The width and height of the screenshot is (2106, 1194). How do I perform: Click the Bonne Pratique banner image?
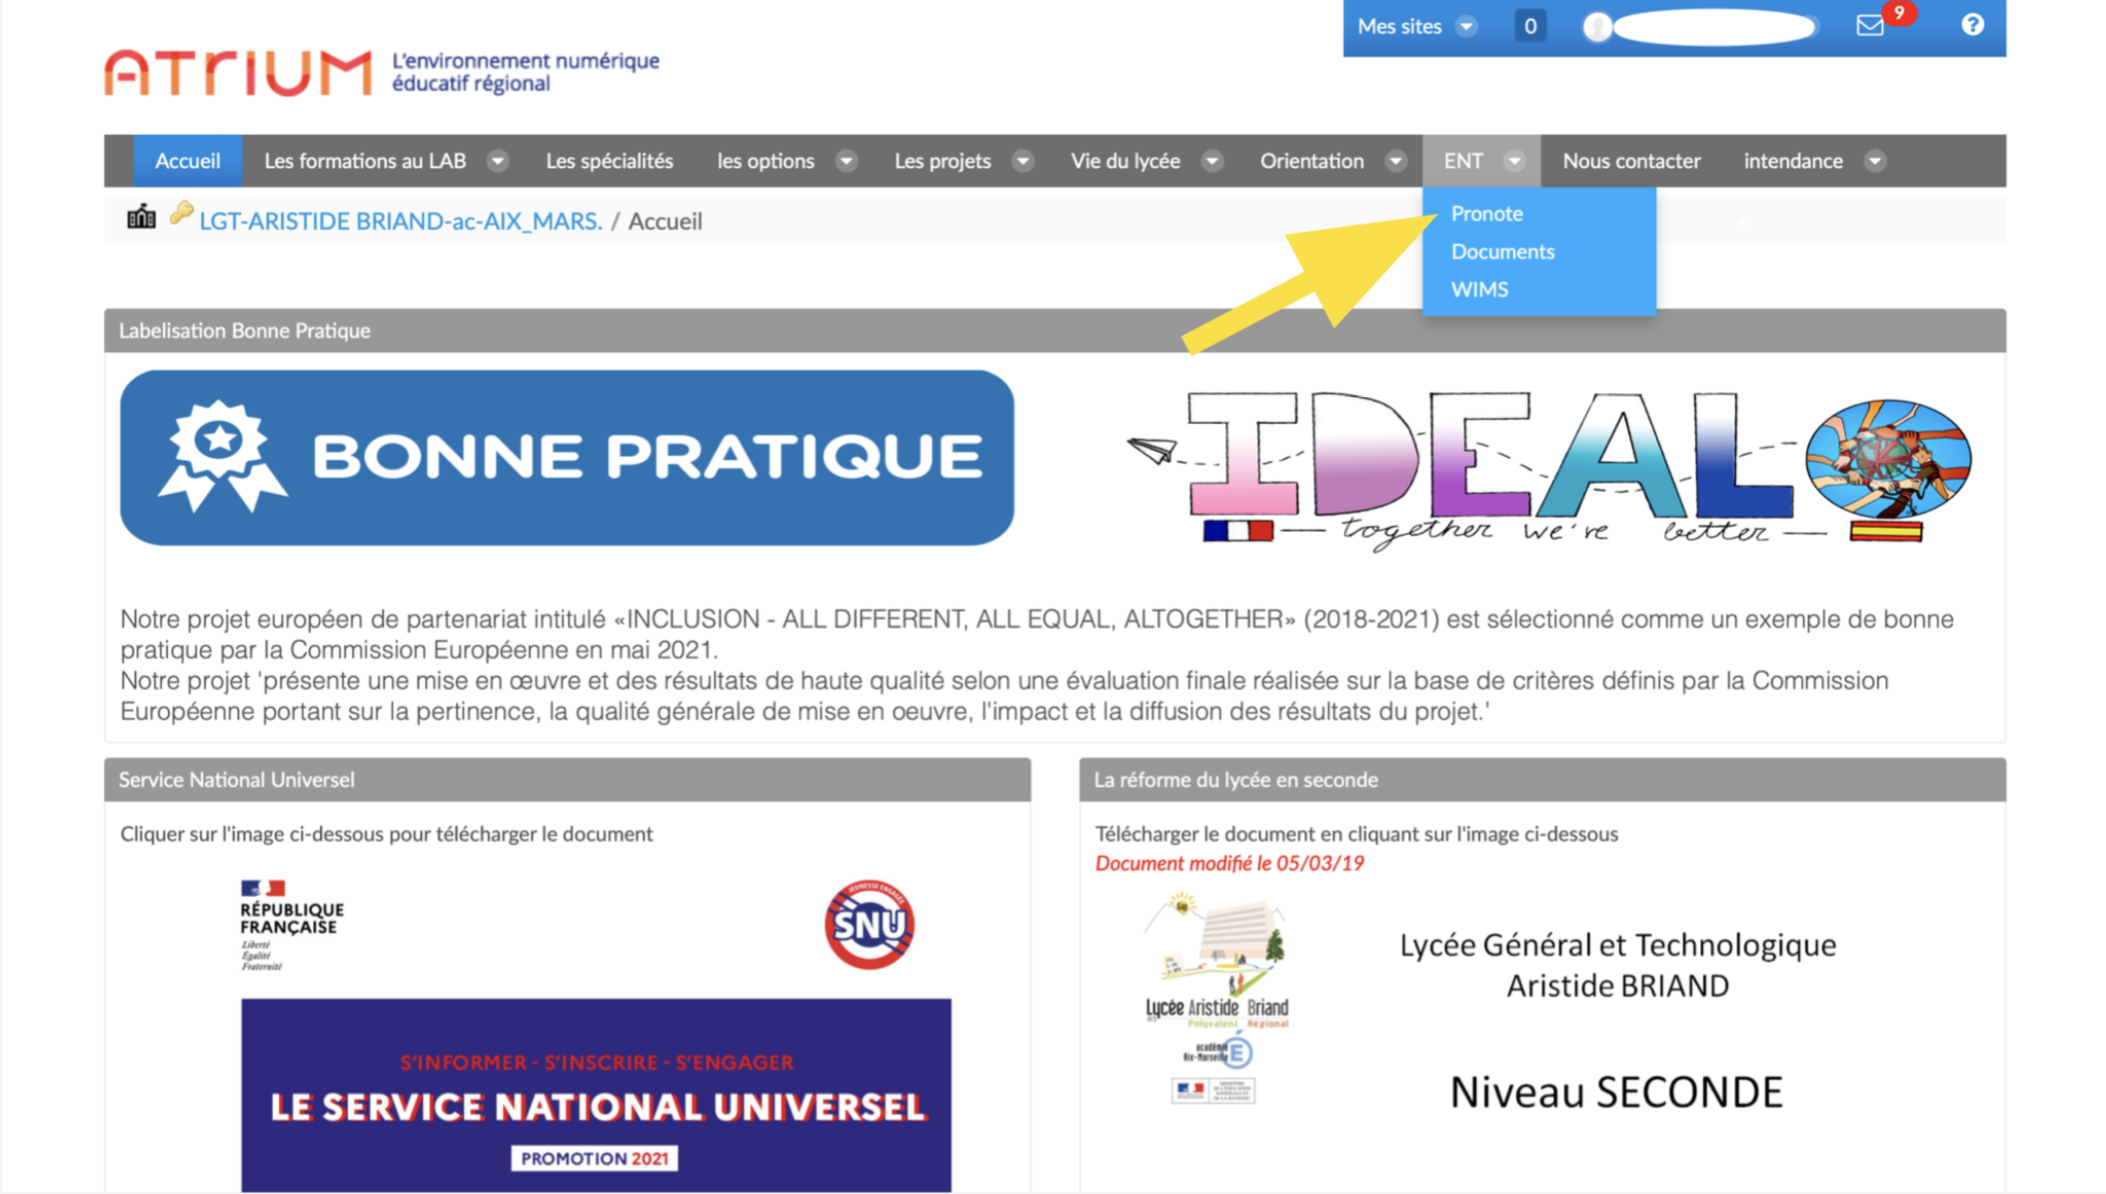pyautogui.click(x=567, y=458)
